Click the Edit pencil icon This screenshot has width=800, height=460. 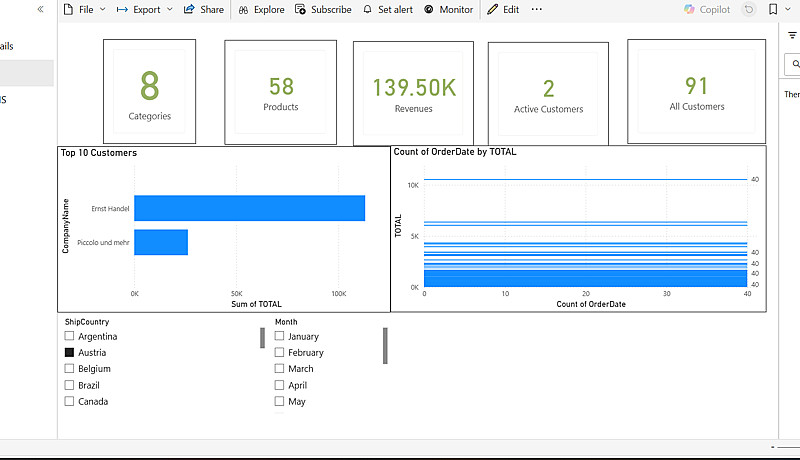492,9
